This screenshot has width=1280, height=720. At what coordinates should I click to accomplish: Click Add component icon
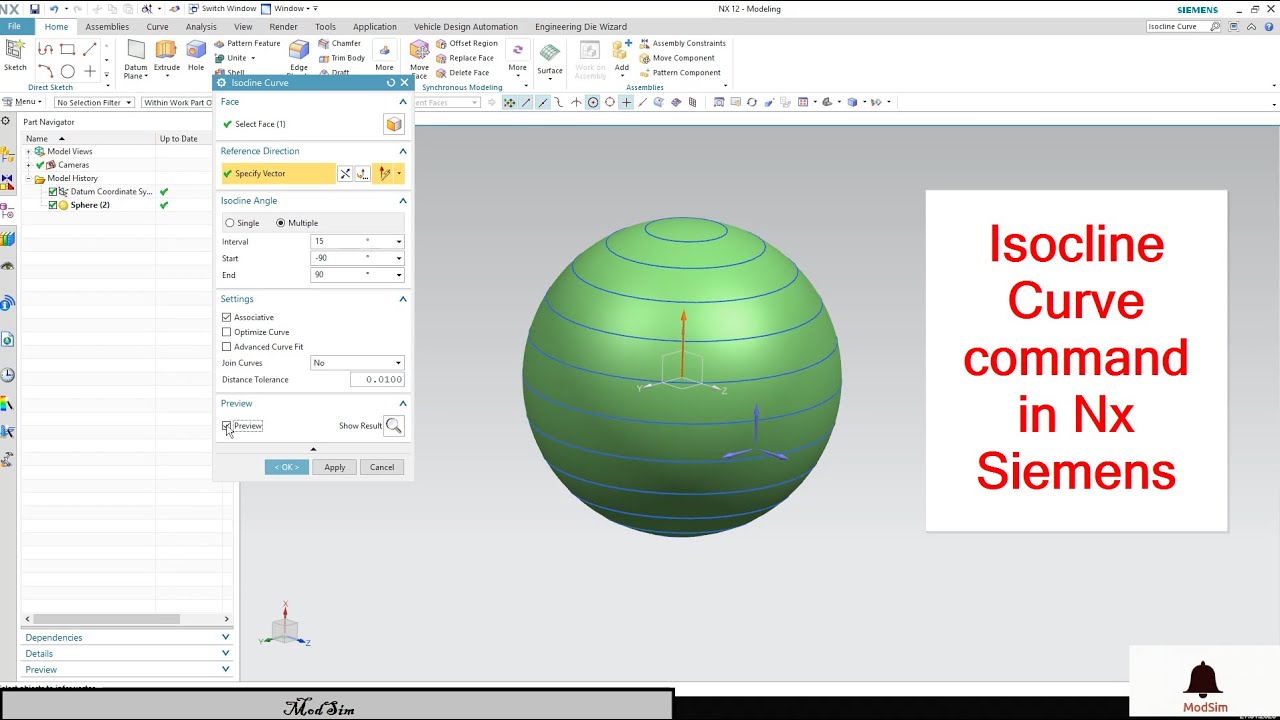pyautogui.click(x=622, y=56)
